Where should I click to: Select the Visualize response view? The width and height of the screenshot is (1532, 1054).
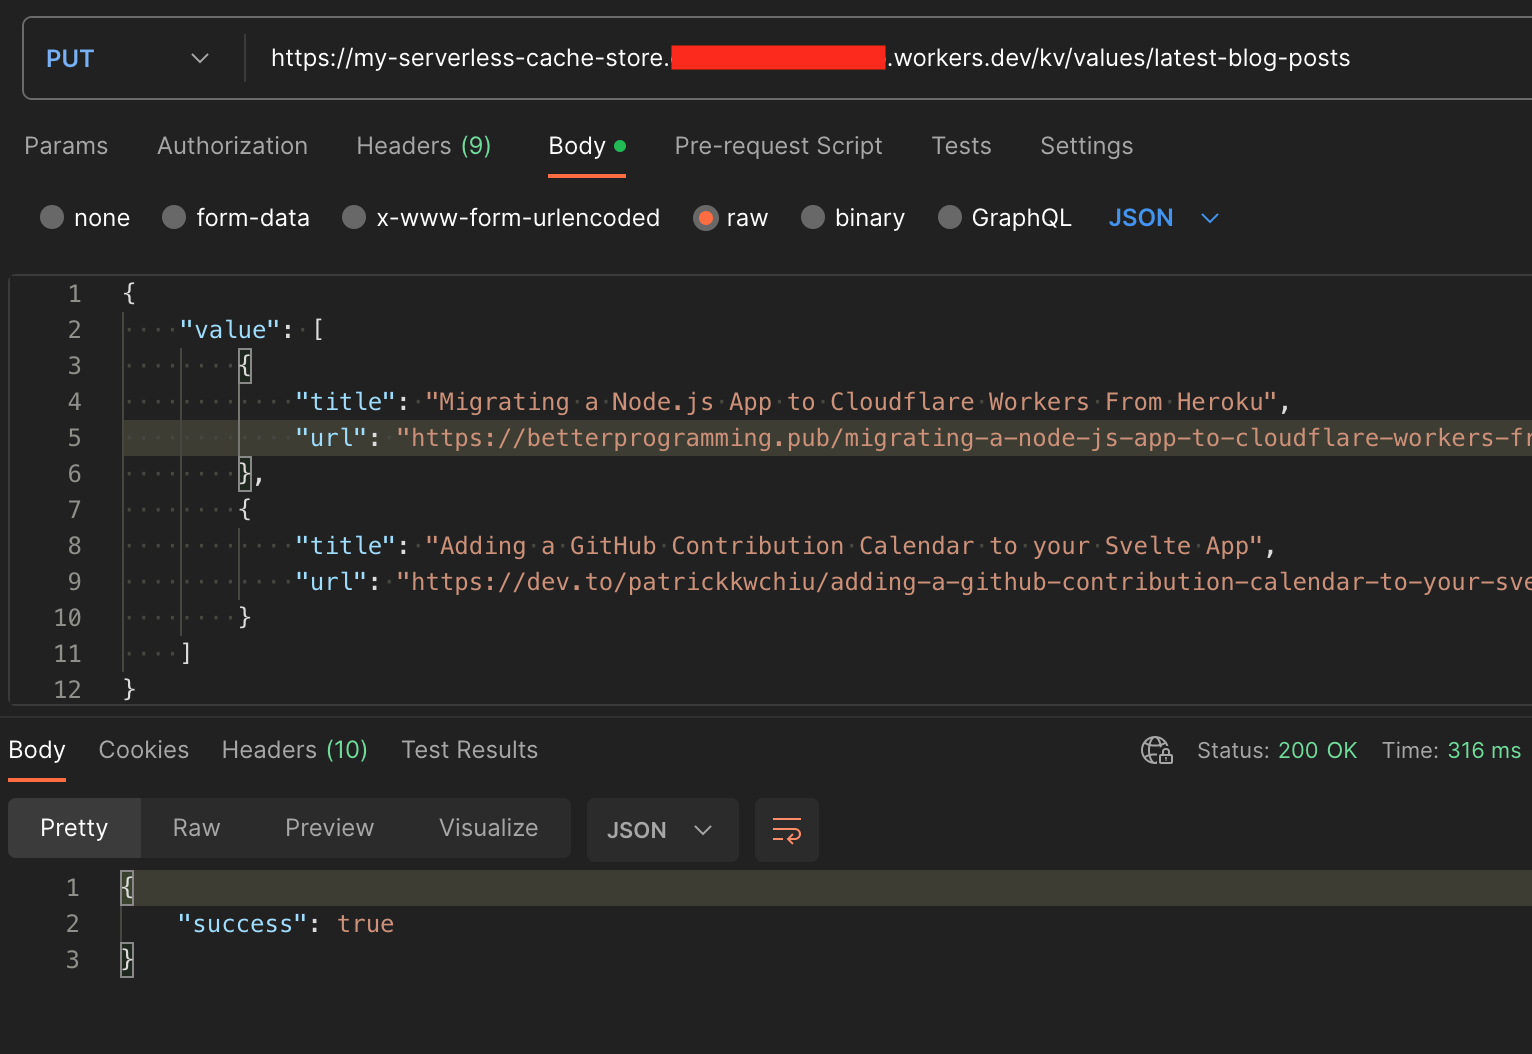click(488, 828)
